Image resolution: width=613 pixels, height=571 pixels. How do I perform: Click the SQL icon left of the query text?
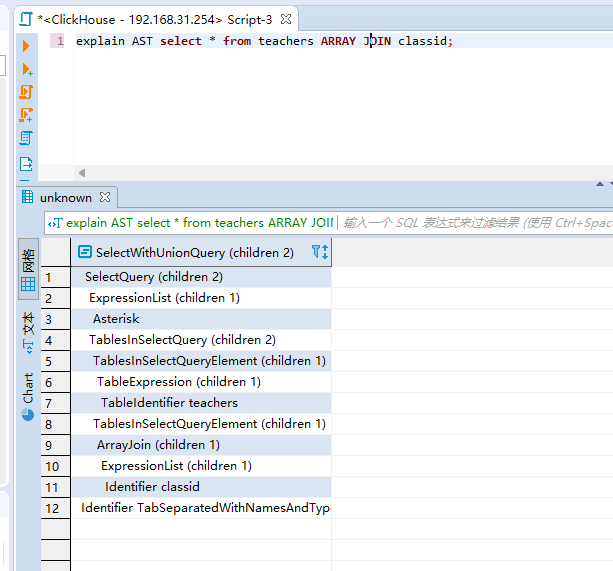56,223
